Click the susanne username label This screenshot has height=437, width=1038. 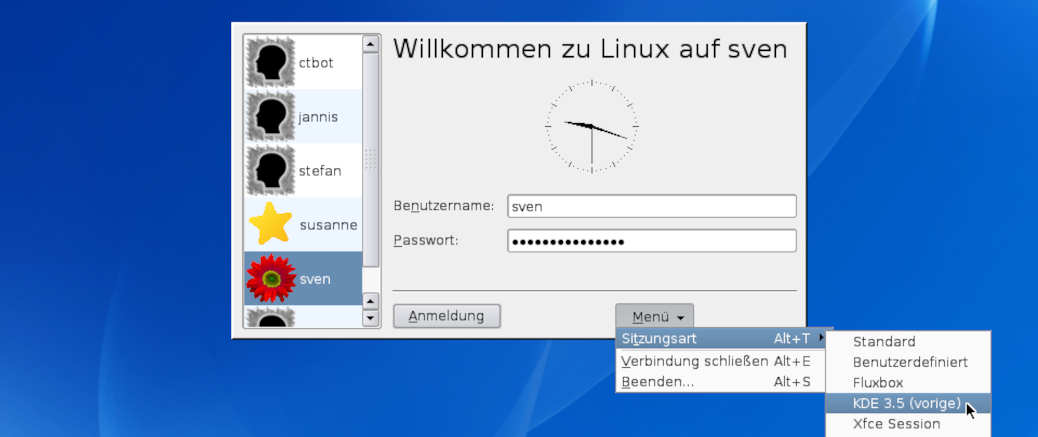[328, 225]
